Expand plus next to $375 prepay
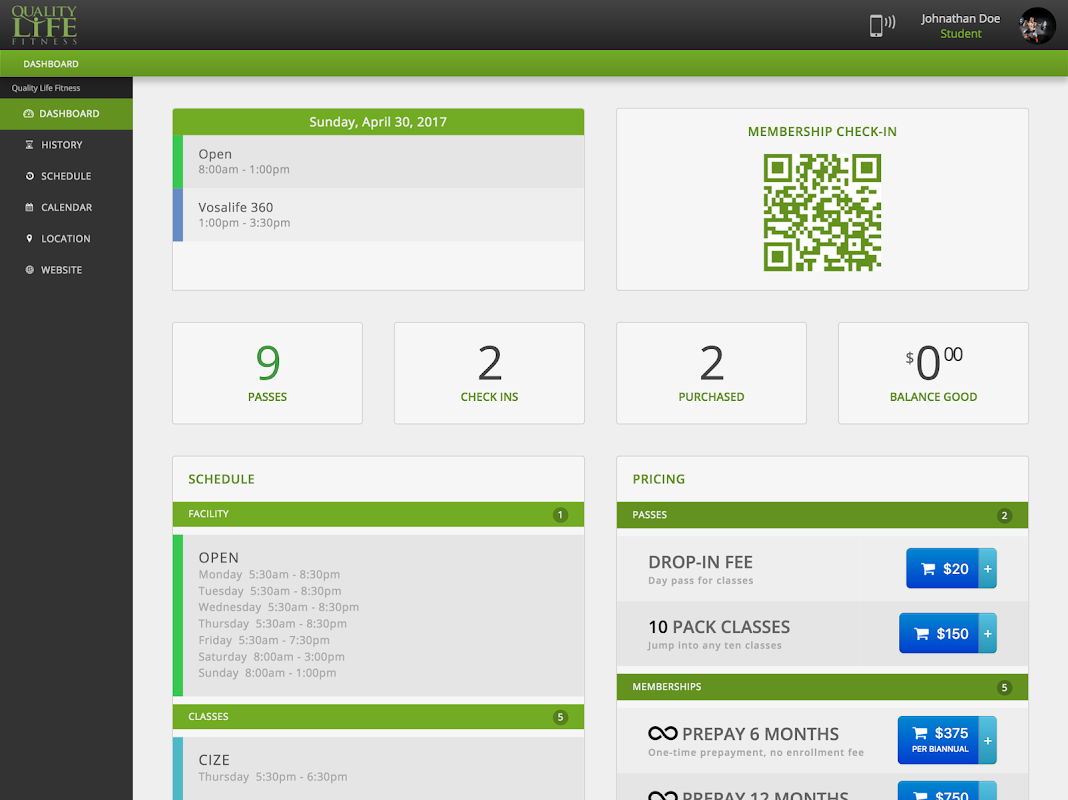 pos(988,740)
